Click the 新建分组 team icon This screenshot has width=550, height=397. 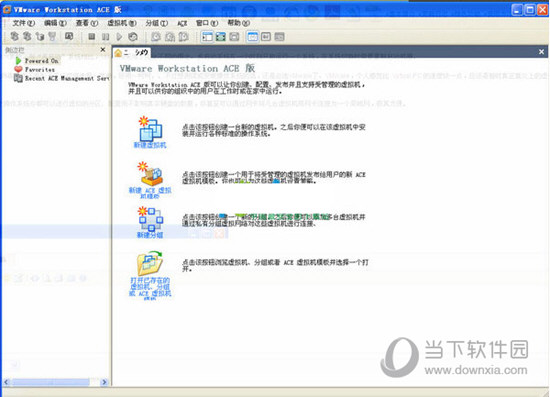point(150,219)
